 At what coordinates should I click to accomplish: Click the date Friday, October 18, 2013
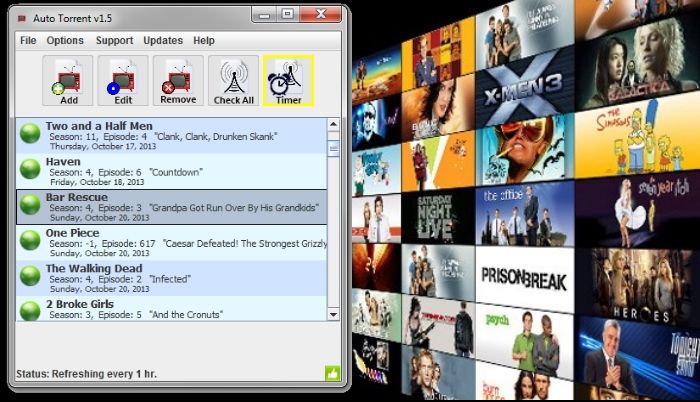pyautogui.click(x=97, y=182)
